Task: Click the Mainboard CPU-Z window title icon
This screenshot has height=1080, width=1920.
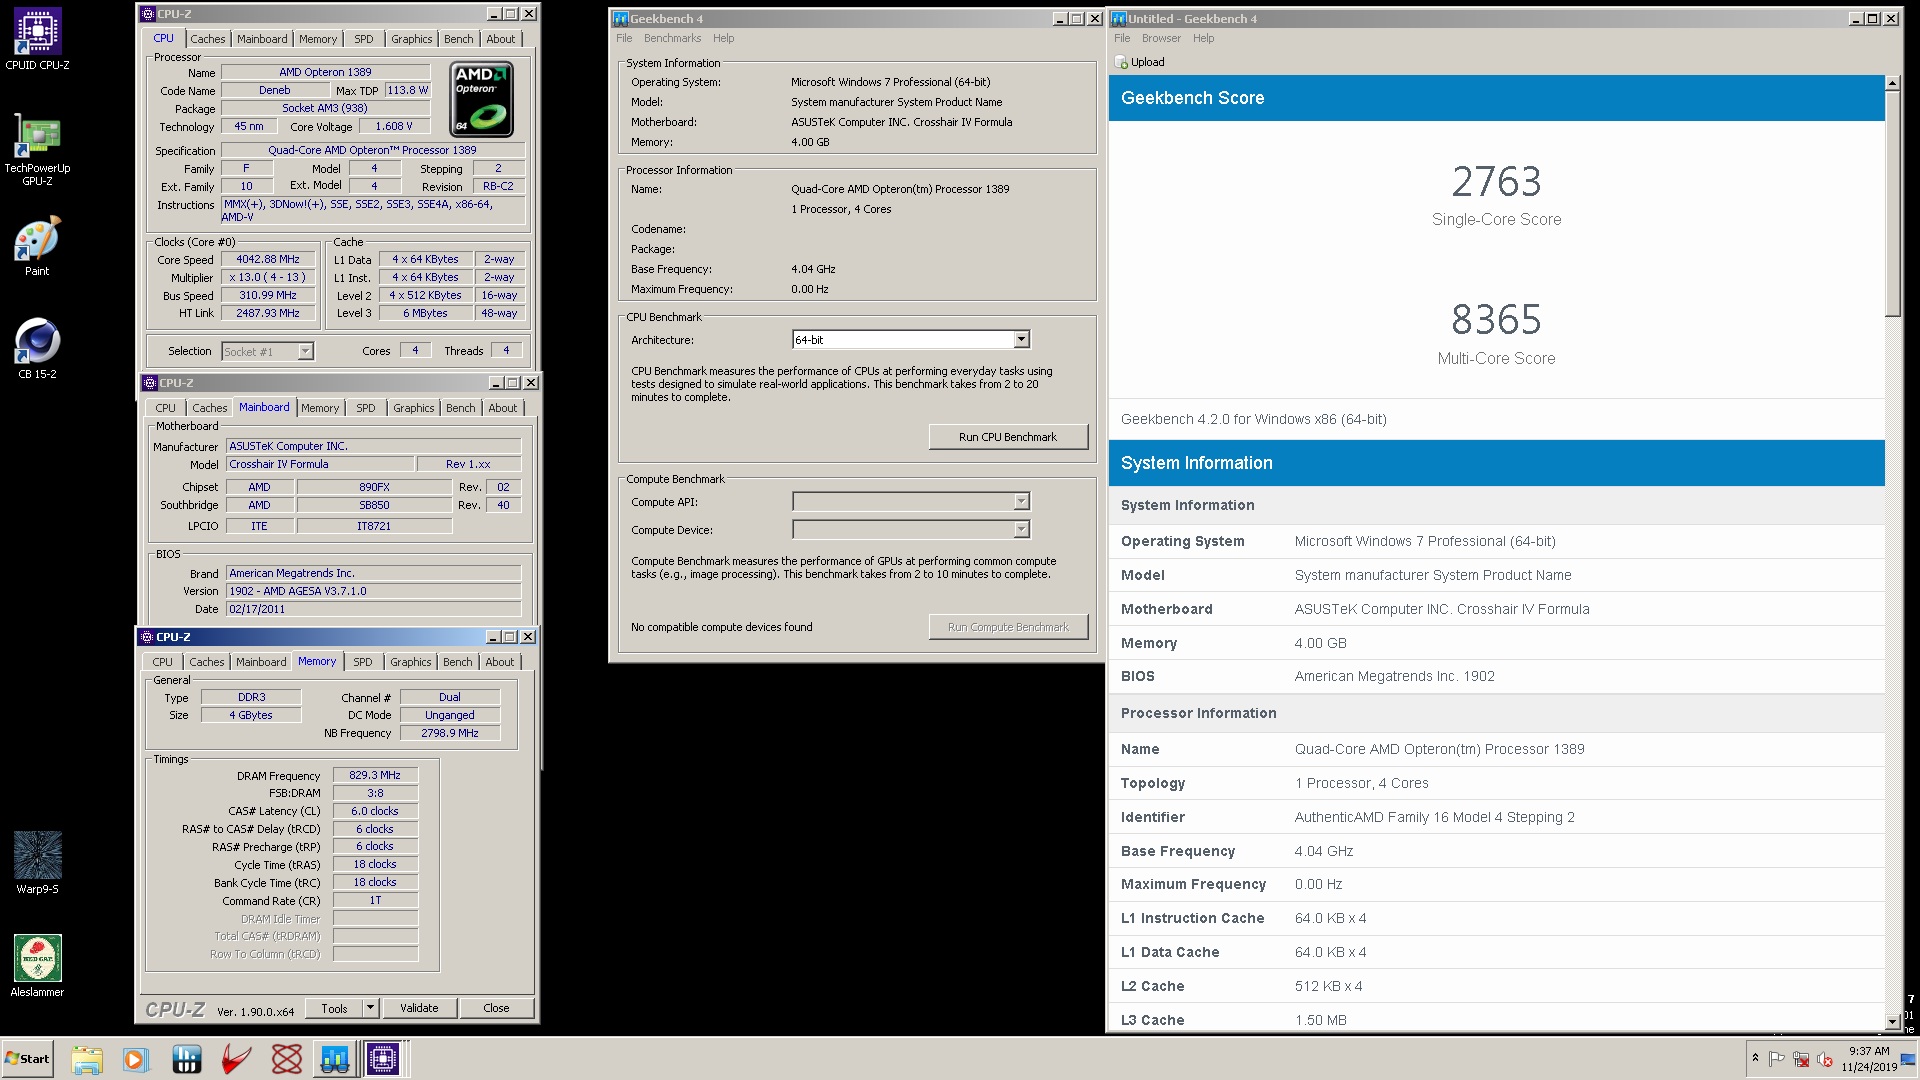Action: coord(150,383)
